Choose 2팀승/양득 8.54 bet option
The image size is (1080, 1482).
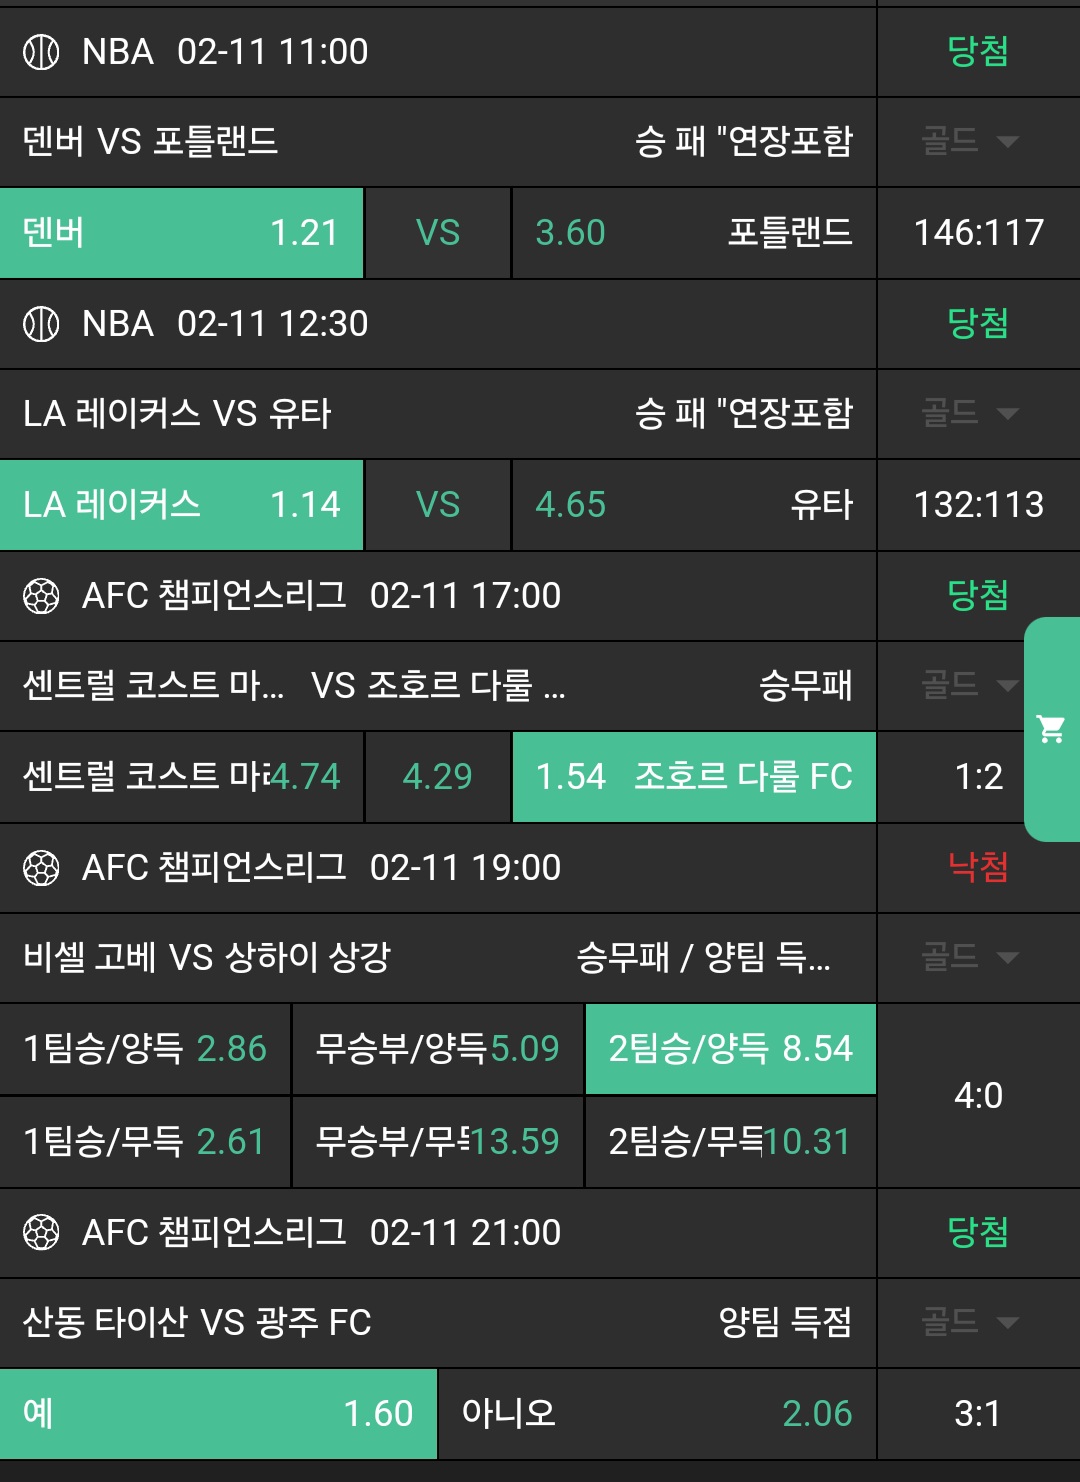click(730, 1049)
